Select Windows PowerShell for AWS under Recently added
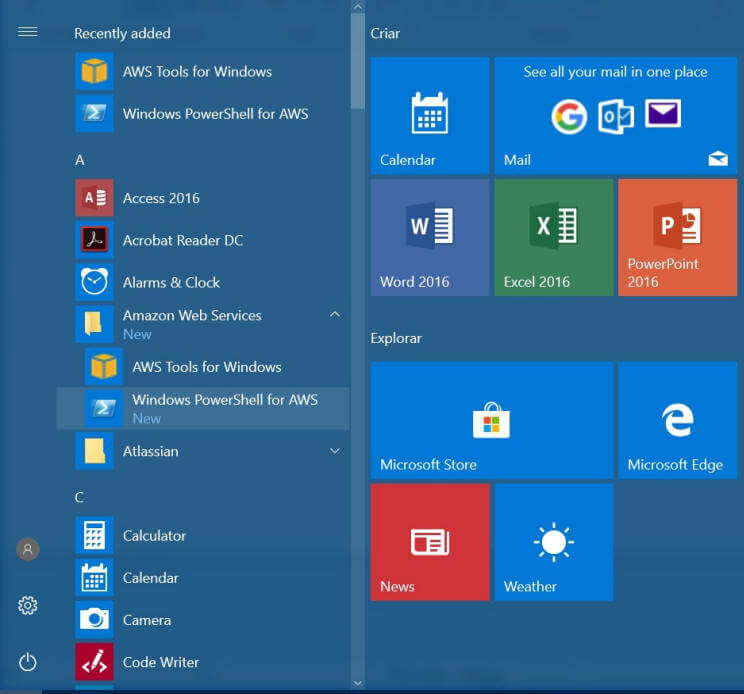Viewport: 744px width, 694px height. [214, 114]
